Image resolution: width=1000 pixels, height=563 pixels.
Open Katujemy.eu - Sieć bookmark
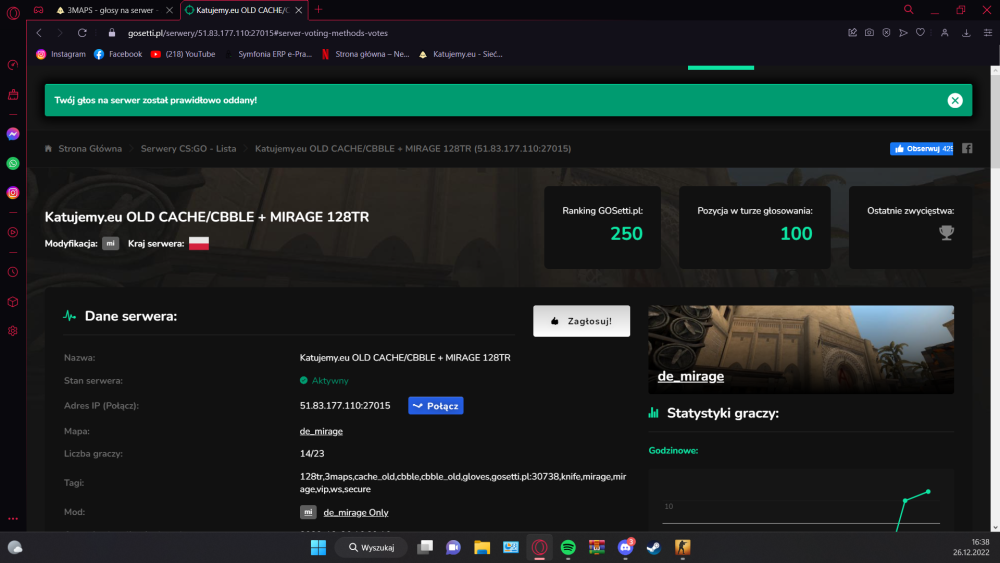click(x=460, y=54)
